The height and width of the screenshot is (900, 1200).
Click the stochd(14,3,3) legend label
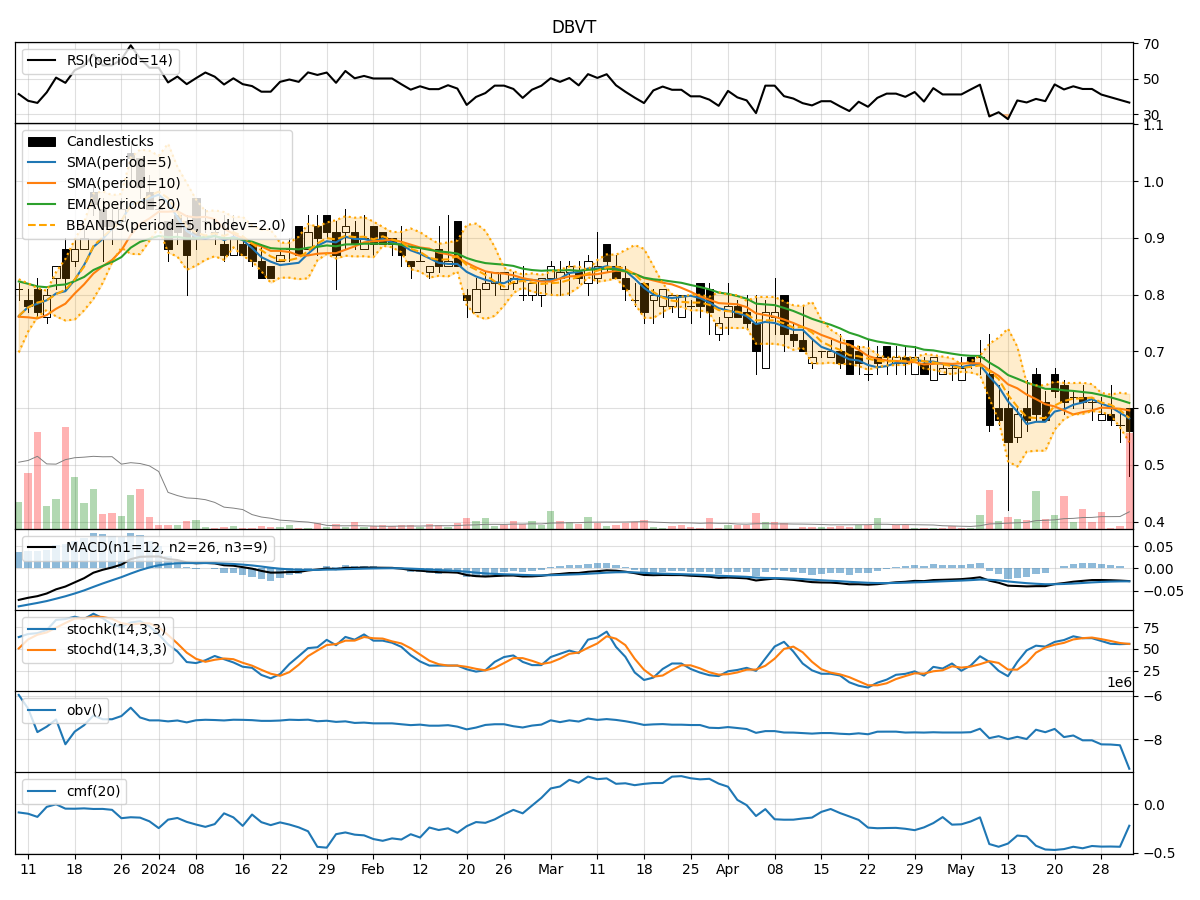point(117,649)
